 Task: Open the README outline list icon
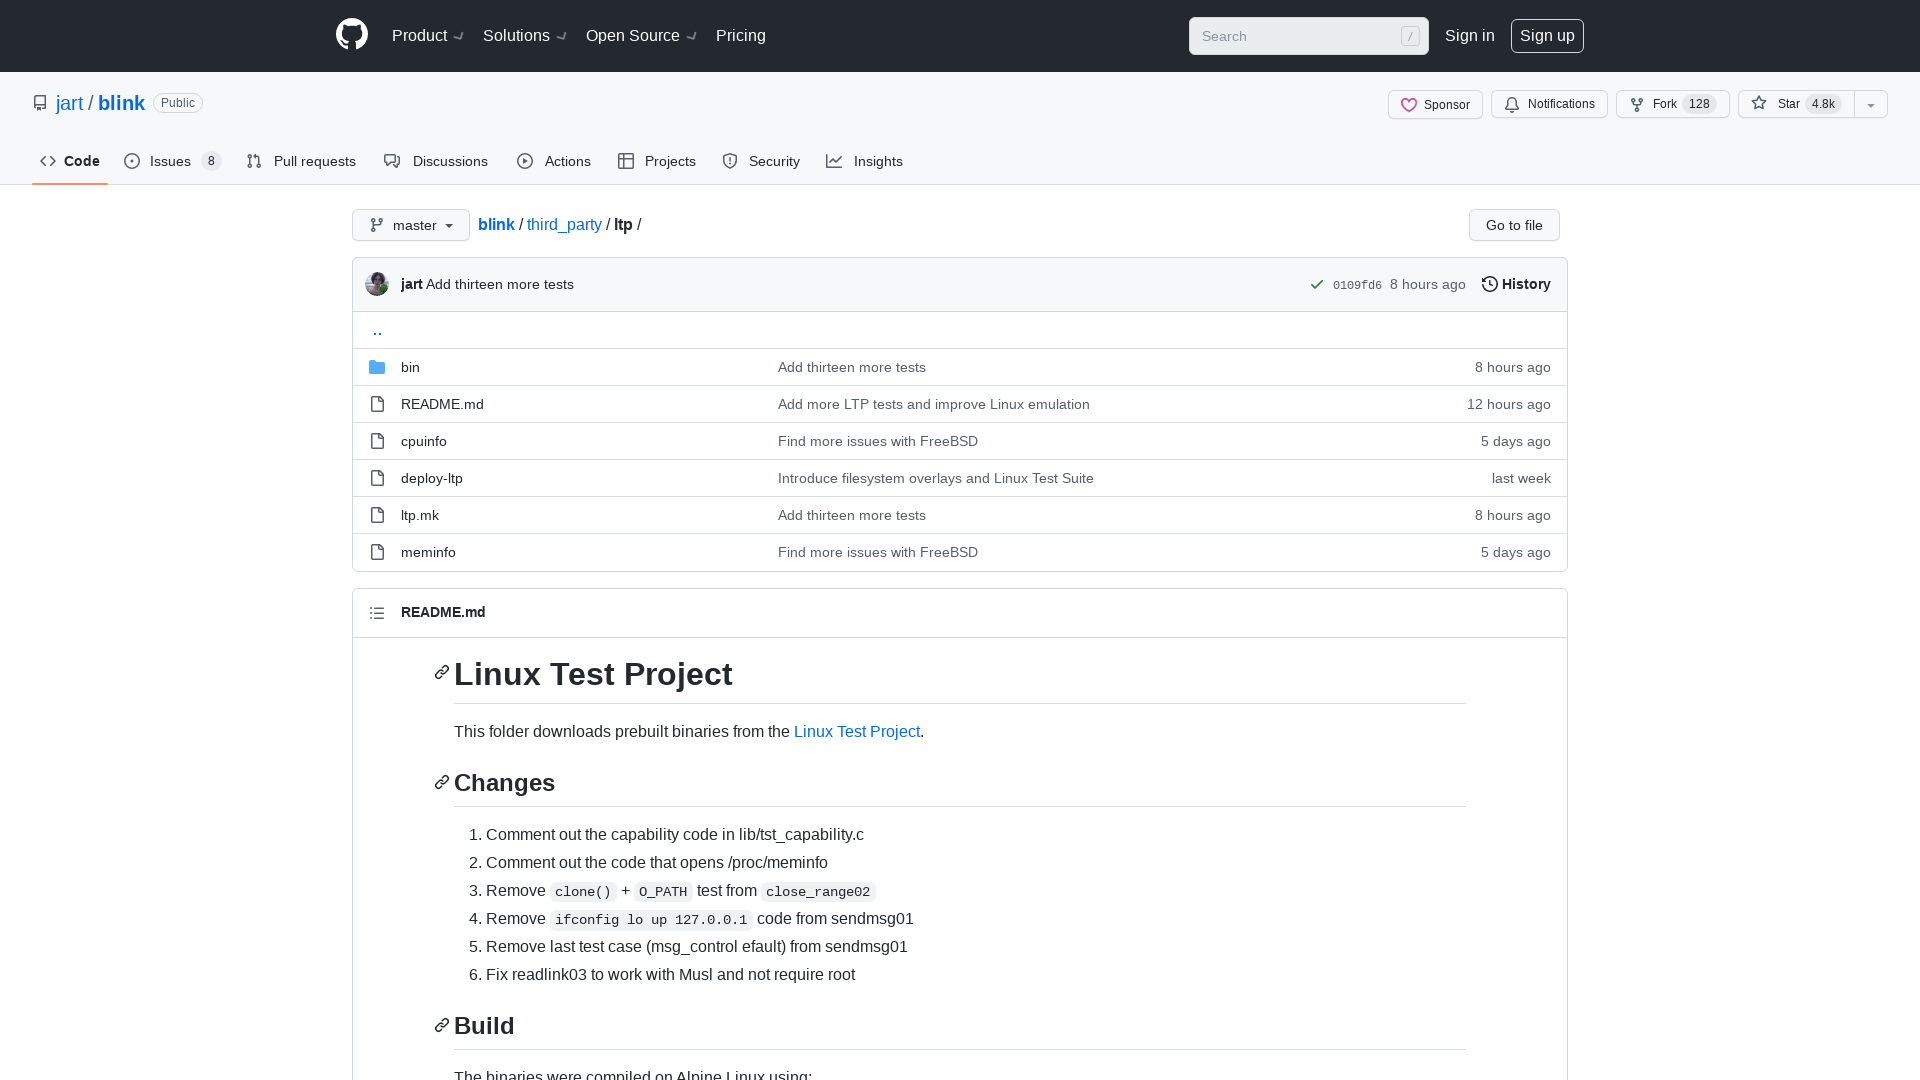point(377,613)
